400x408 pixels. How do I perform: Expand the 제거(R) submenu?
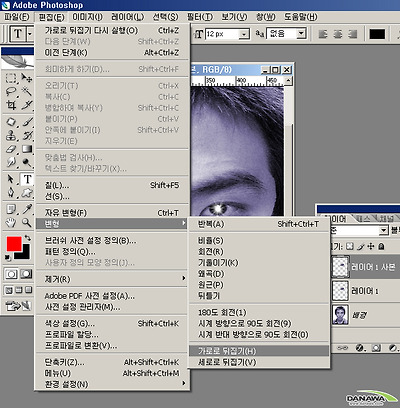tap(112, 279)
